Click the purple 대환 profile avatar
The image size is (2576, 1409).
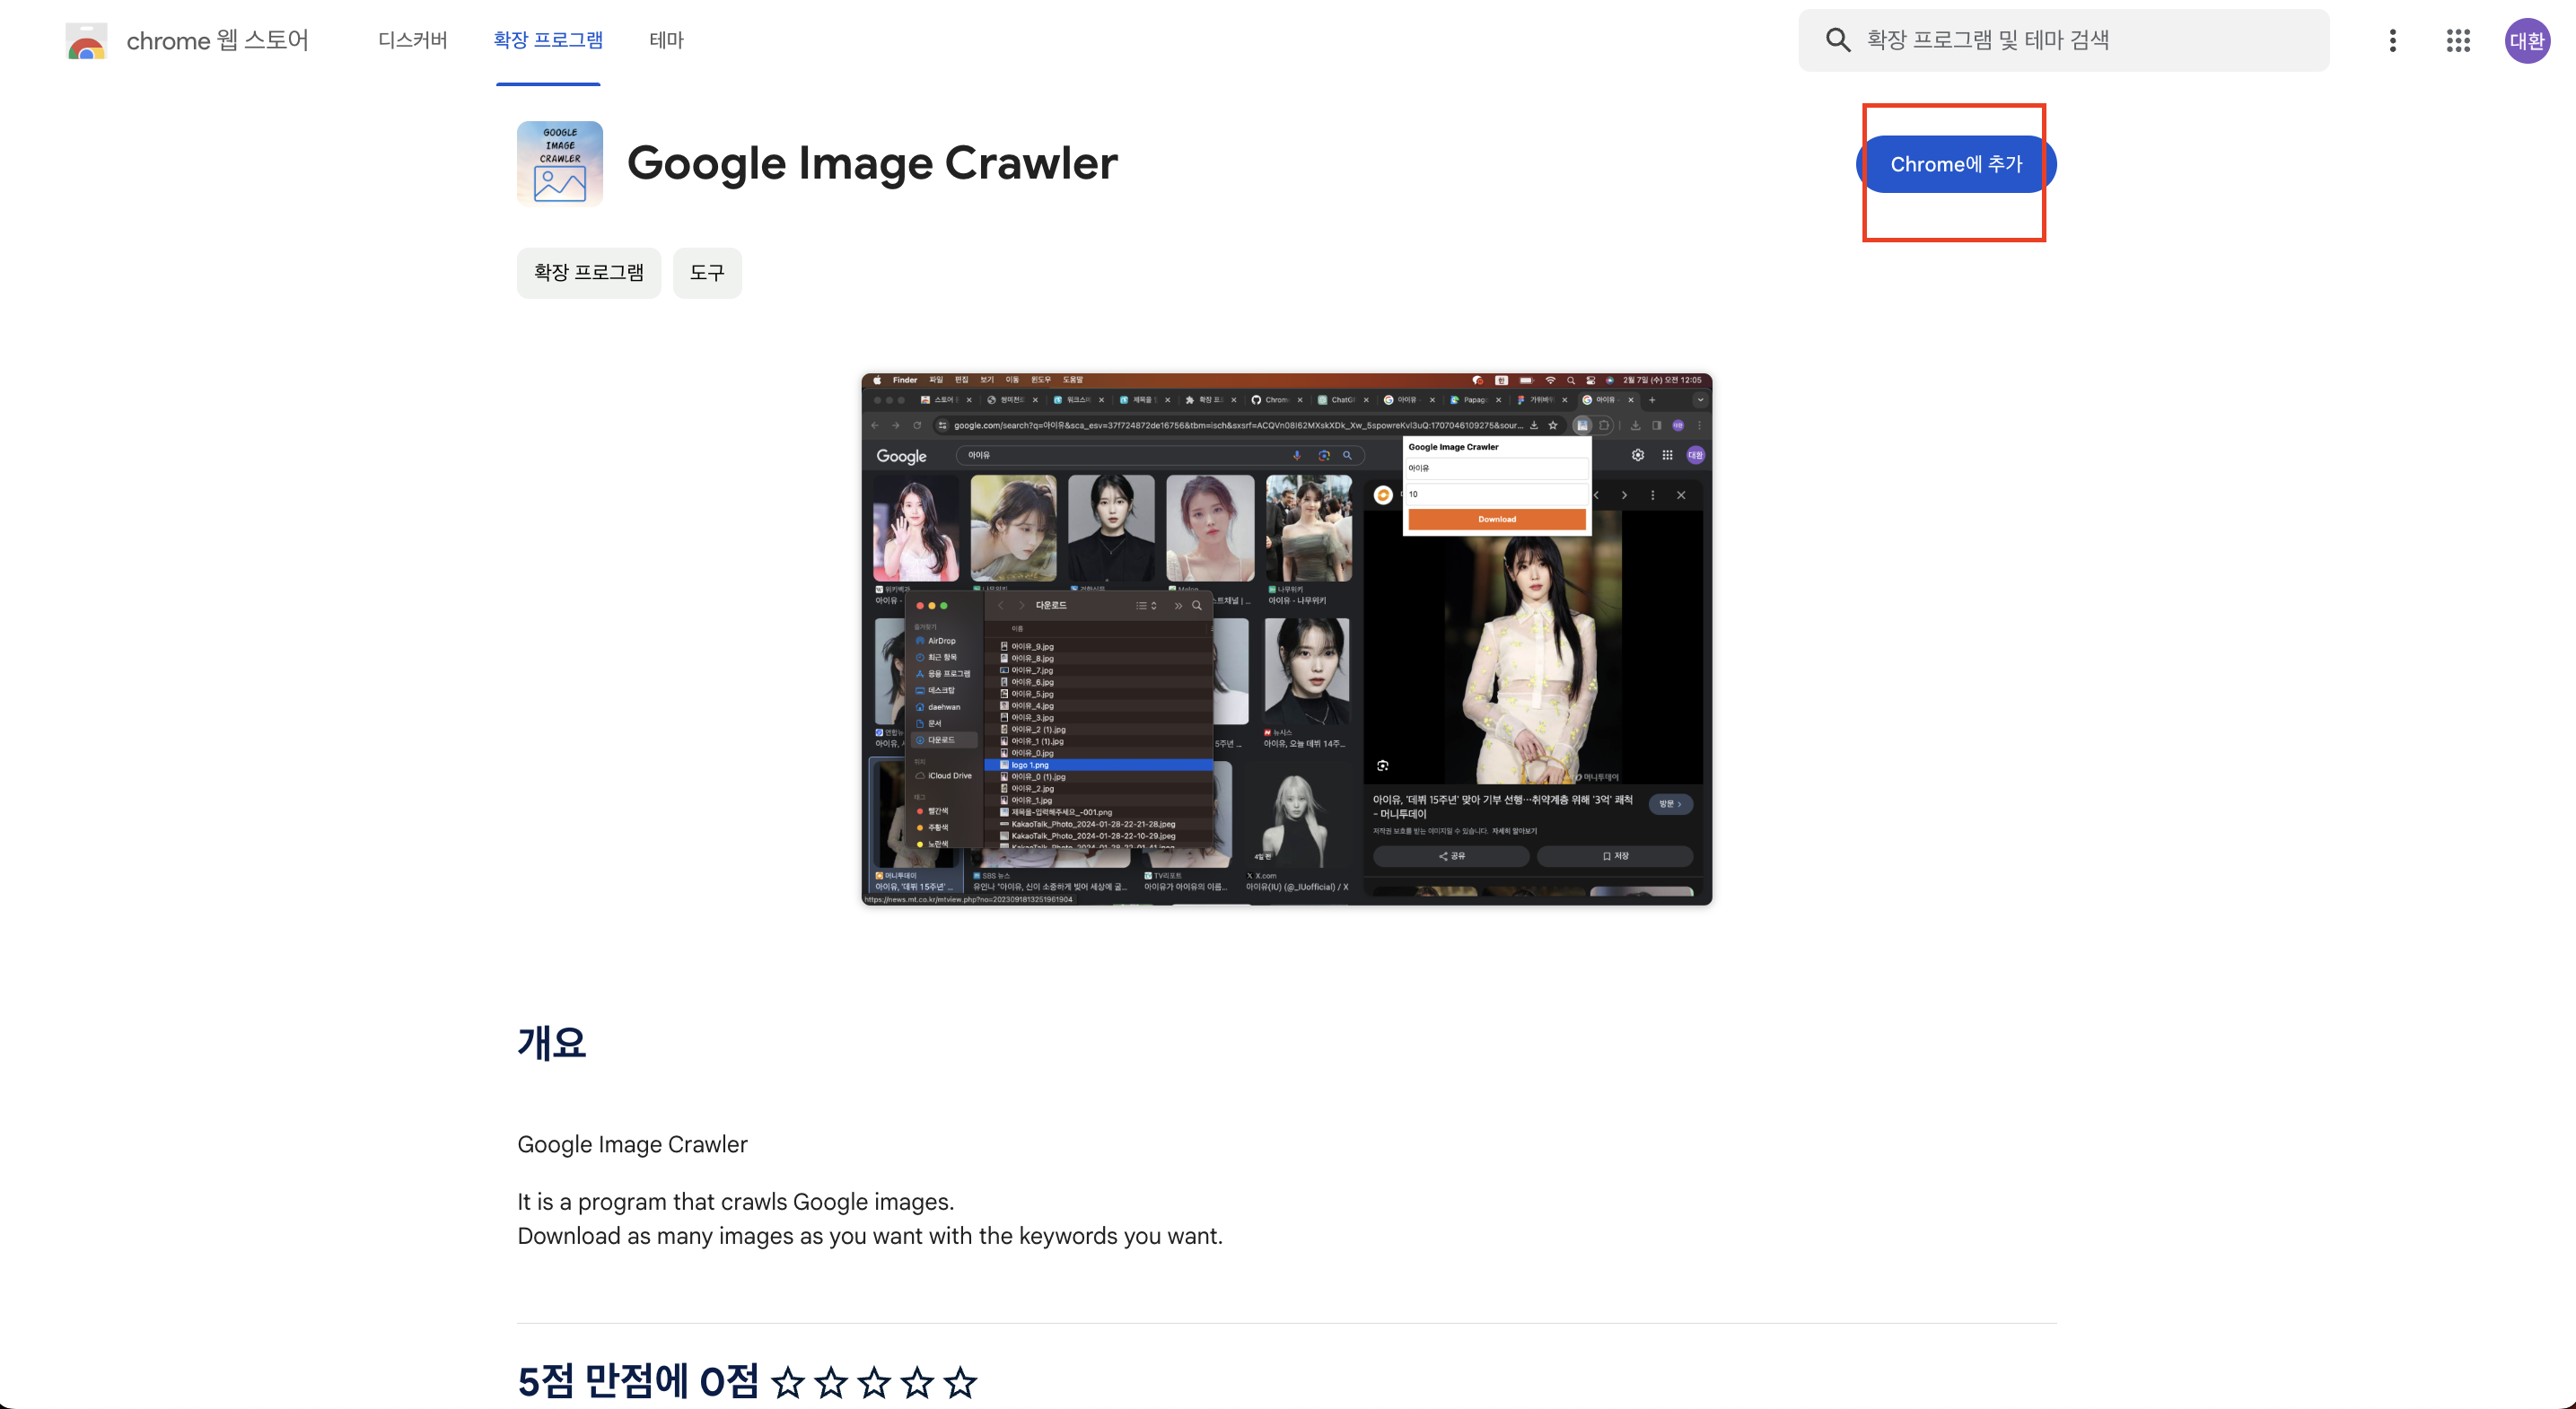click(x=2526, y=41)
